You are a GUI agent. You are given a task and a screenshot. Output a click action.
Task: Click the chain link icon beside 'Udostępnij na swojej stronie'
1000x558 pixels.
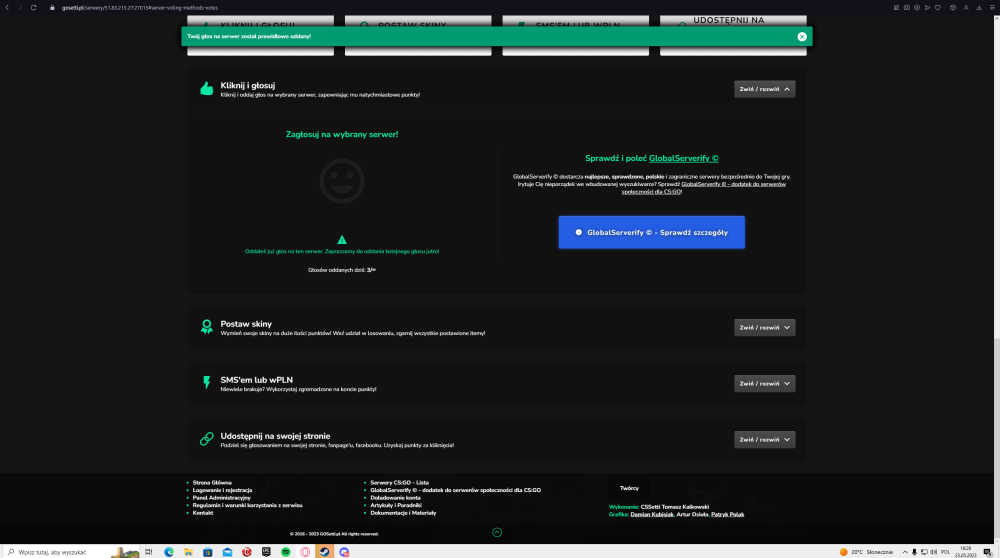207,439
